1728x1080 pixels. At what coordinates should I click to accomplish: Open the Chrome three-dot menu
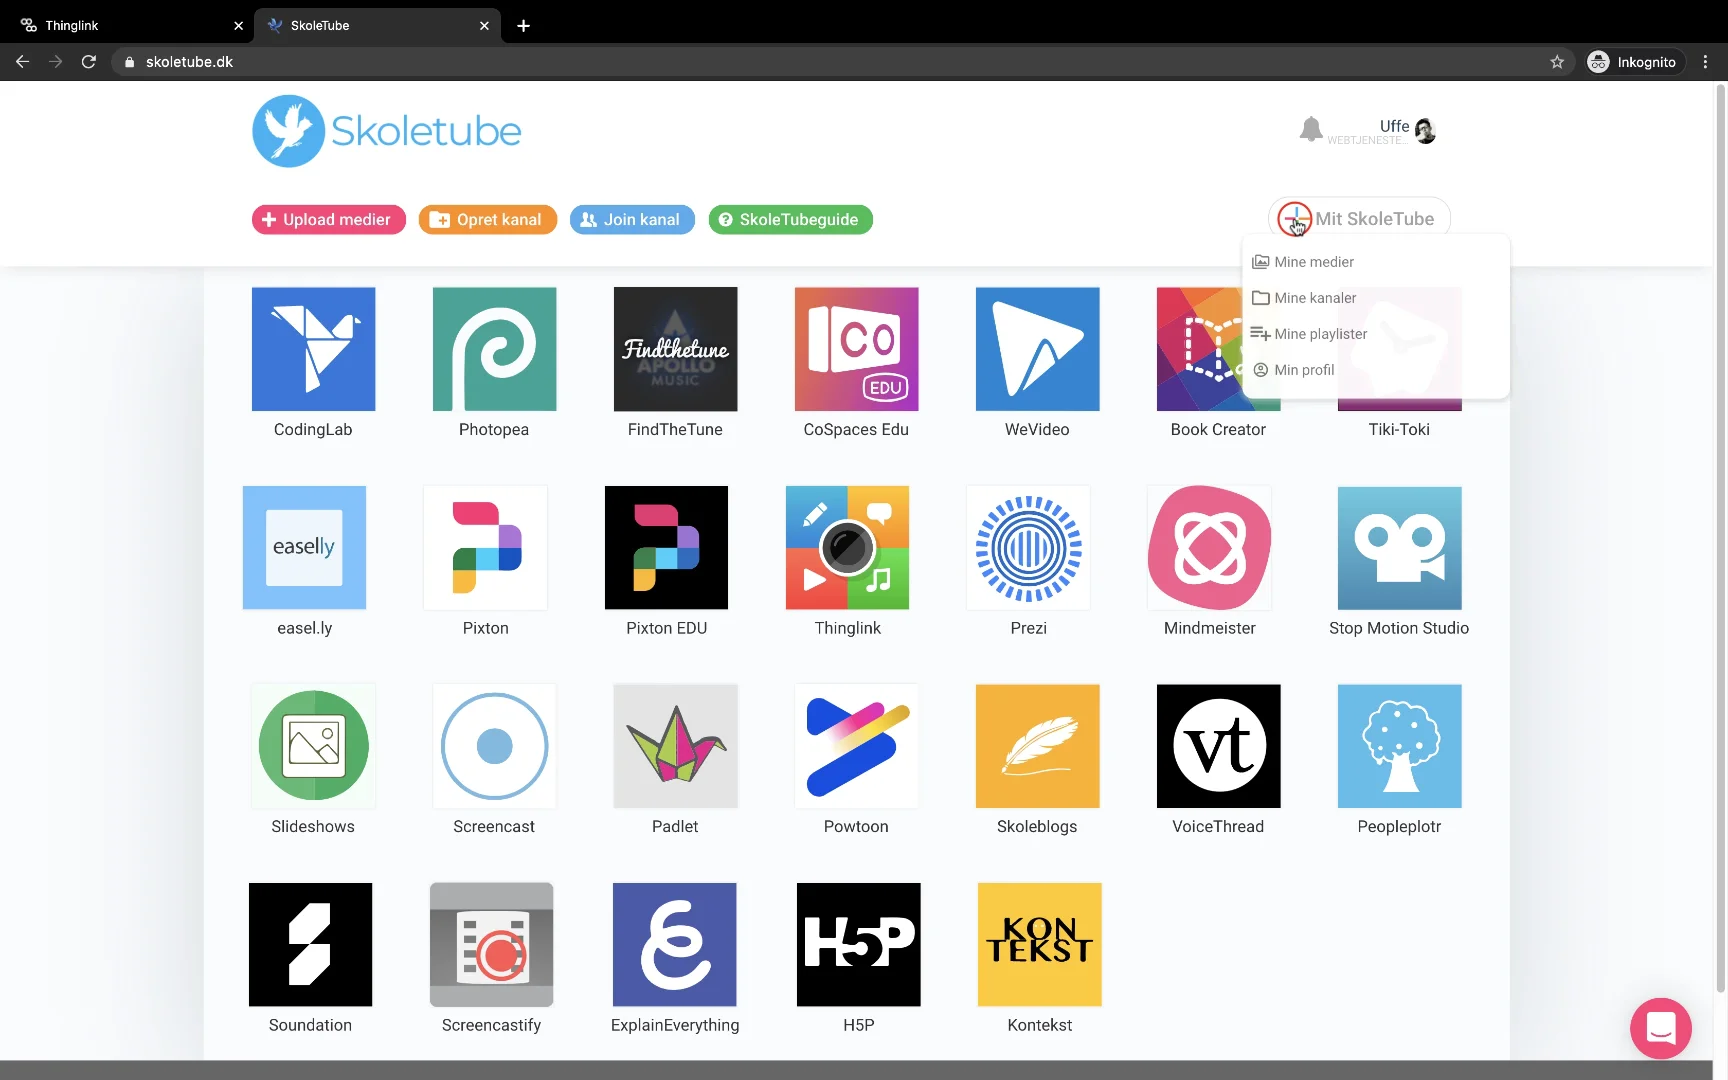(1706, 61)
